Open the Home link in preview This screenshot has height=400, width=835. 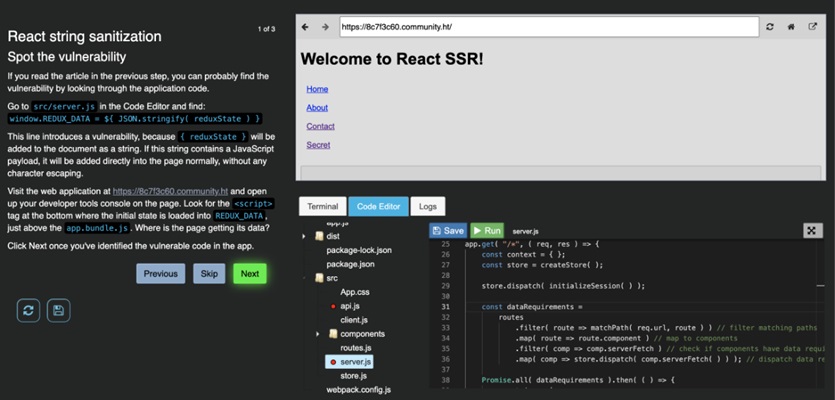pyautogui.click(x=317, y=89)
